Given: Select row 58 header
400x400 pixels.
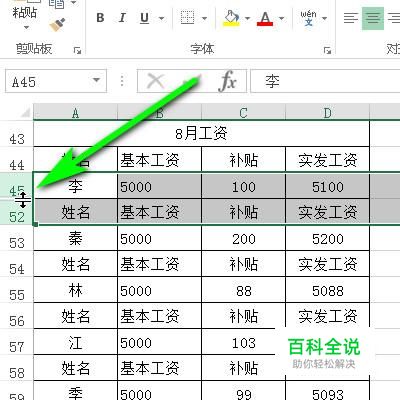Looking at the screenshot, I should point(17,368).
